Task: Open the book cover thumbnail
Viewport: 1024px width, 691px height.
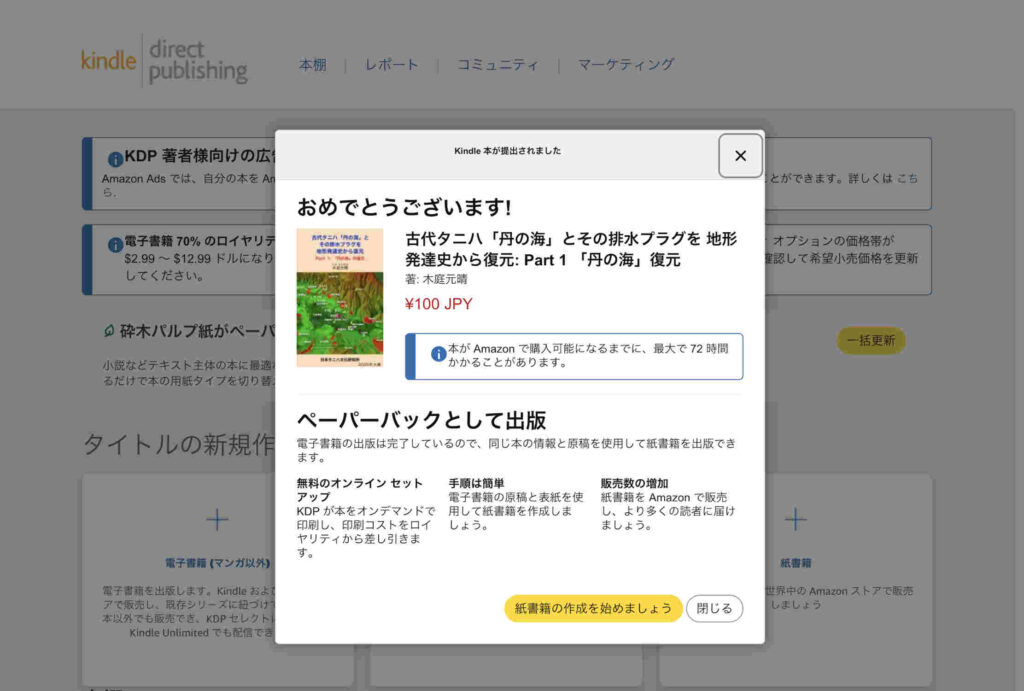Action: 340,298
